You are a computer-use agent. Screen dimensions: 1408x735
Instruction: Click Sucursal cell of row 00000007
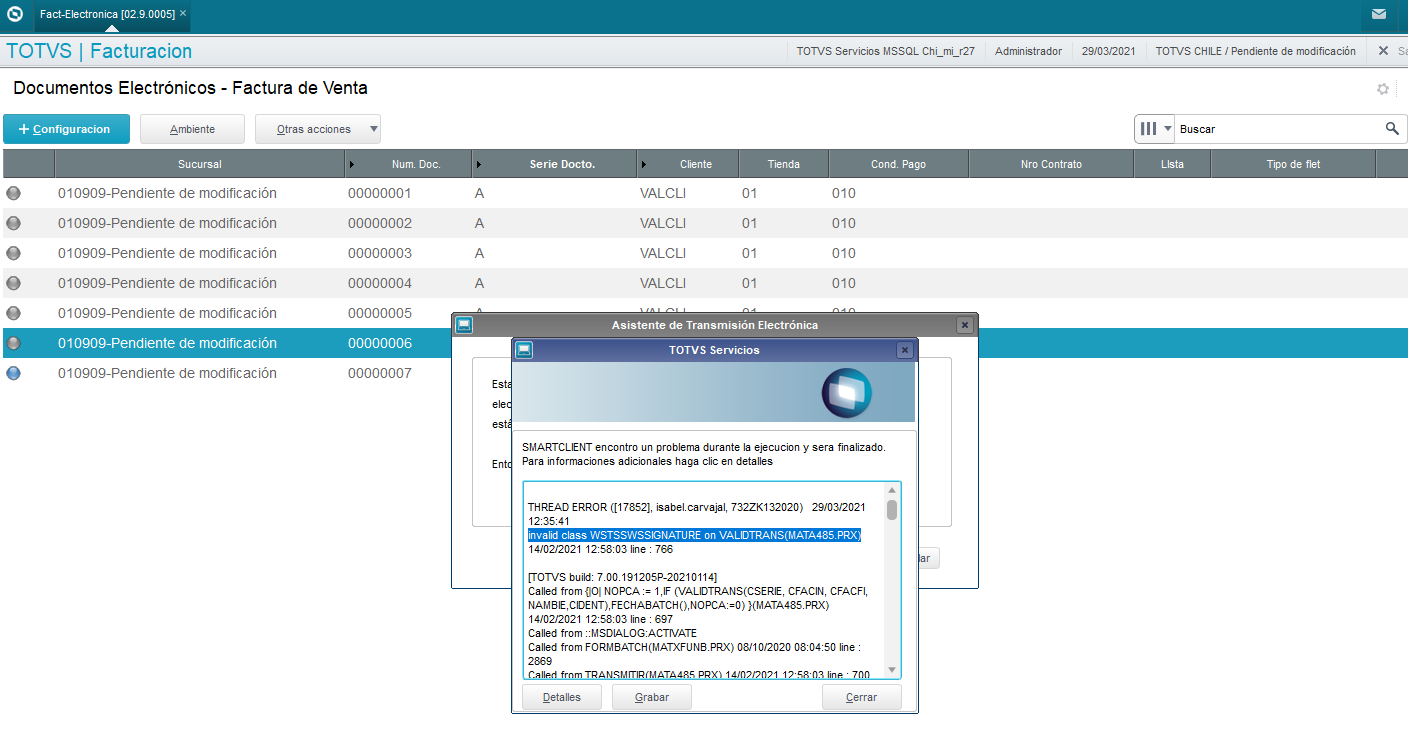coord(167,373)
